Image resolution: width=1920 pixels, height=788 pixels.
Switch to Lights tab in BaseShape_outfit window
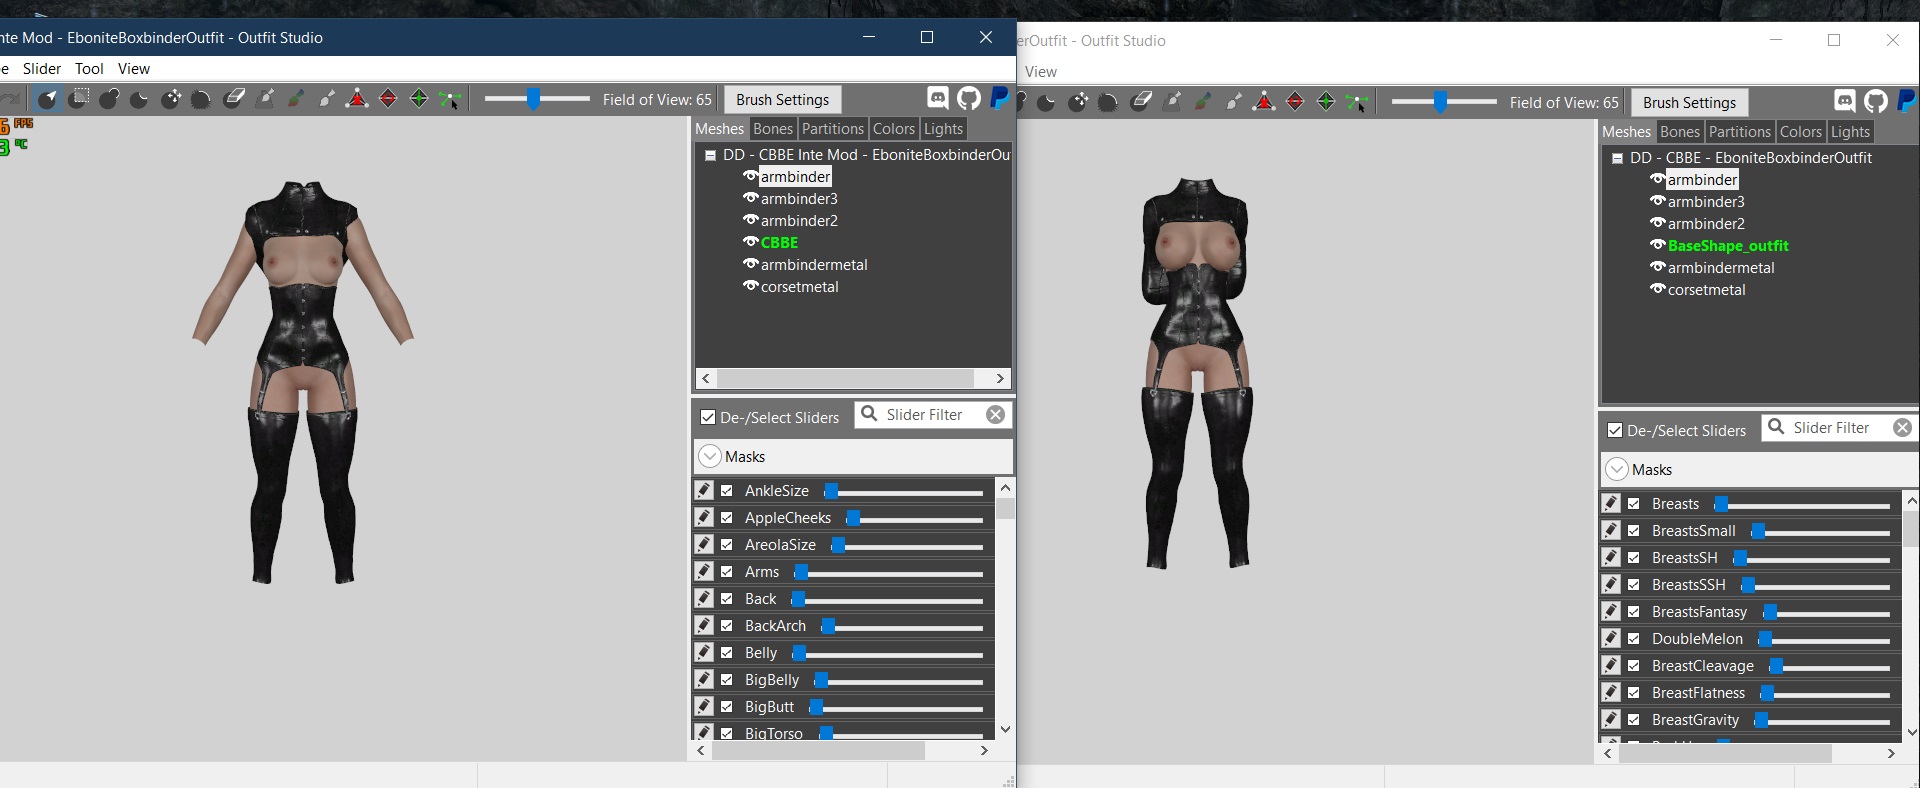pos(1850,131)
